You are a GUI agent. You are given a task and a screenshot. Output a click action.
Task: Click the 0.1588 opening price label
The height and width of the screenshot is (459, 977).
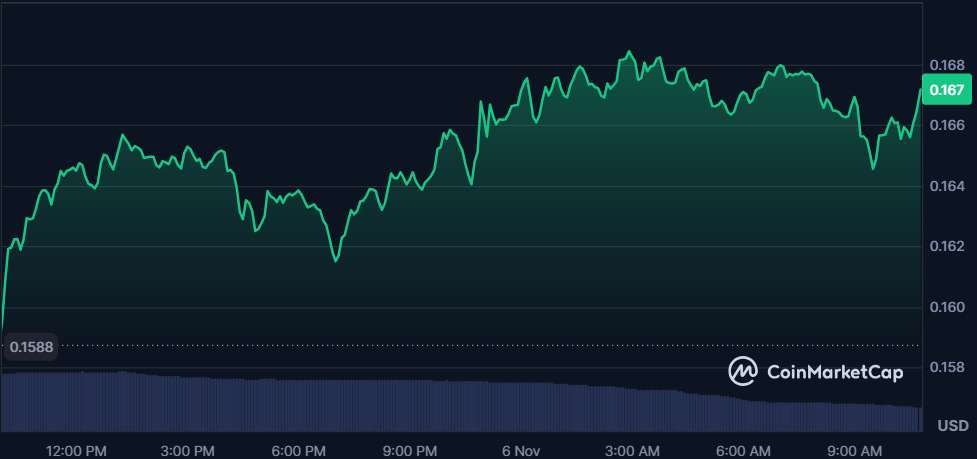point(32,347)
